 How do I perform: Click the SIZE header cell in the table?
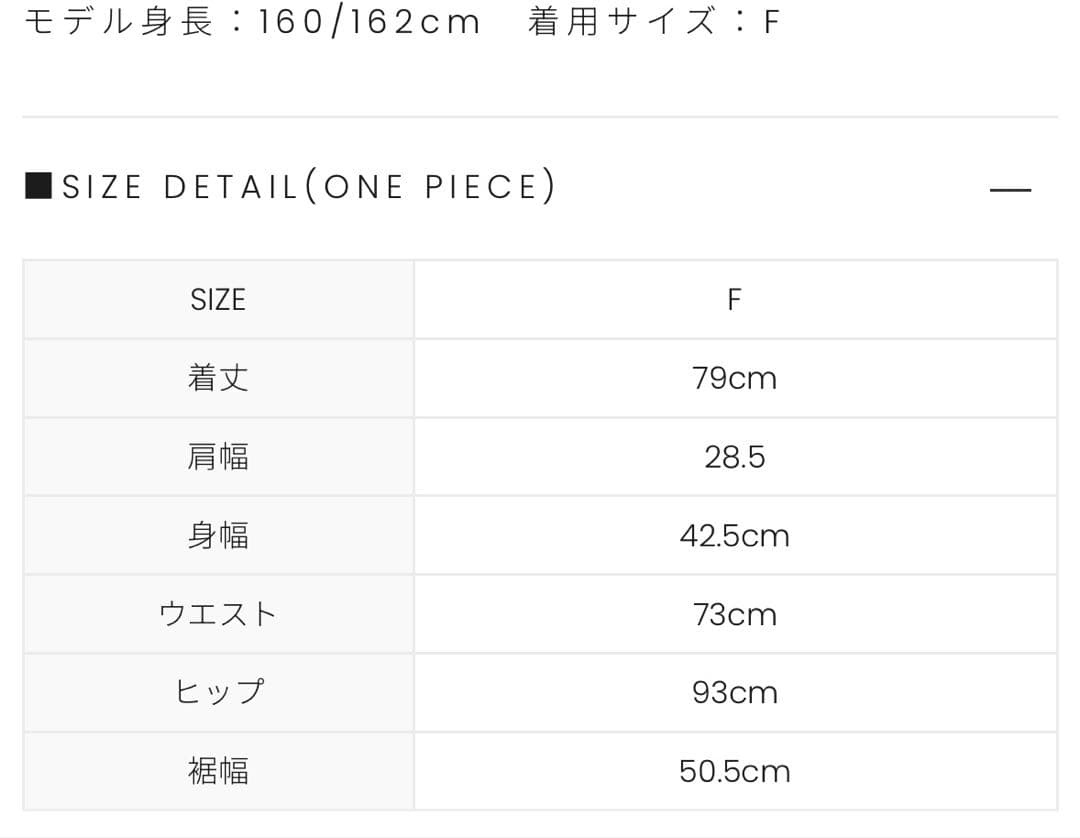coord(217,298)
